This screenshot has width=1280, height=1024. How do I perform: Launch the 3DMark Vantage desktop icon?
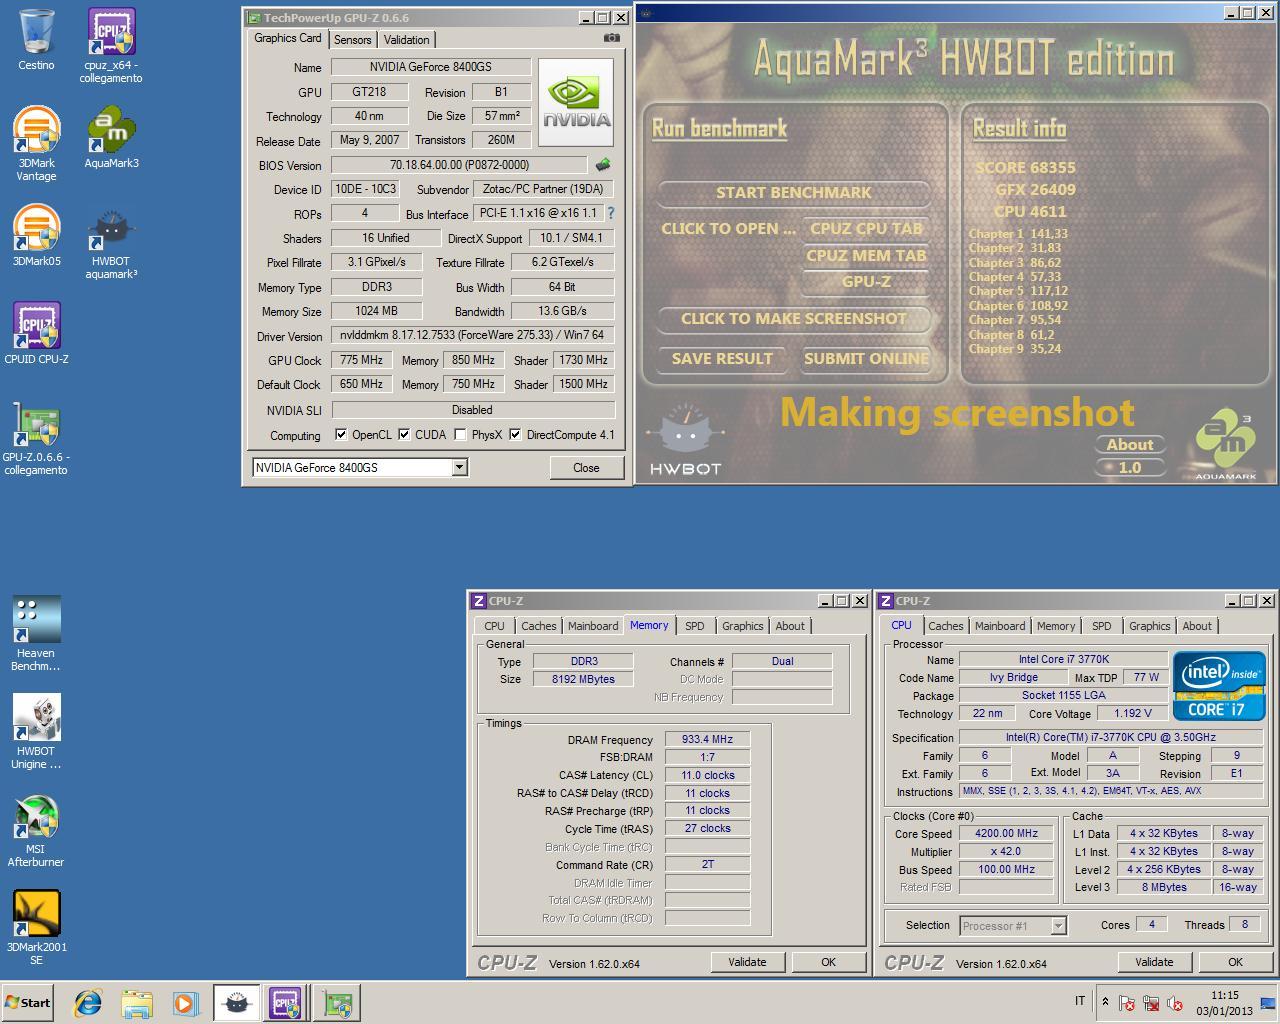pos(36,143)
